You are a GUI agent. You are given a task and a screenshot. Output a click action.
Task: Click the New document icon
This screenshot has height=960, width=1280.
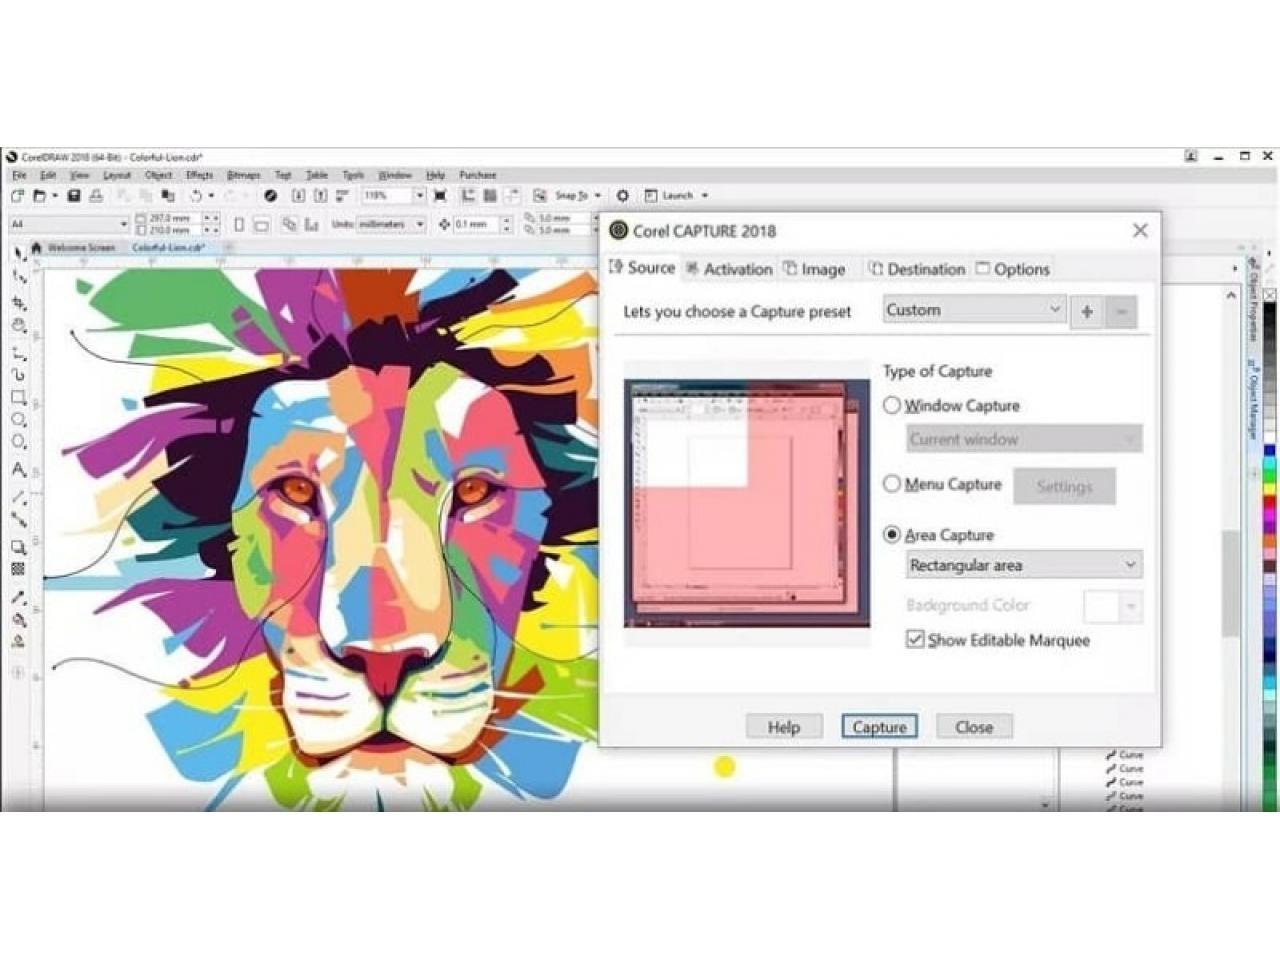tap(17, 196)
